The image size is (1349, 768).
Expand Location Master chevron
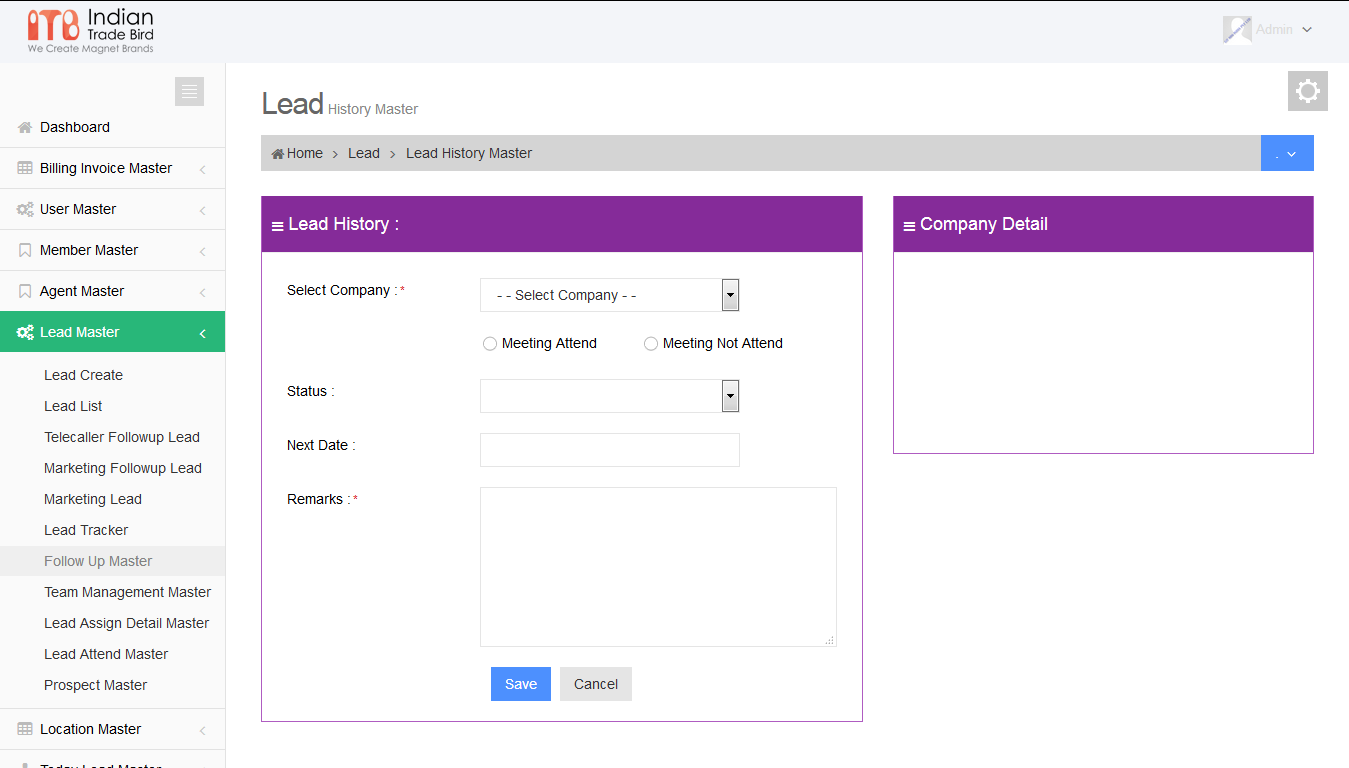pos(203,731)
